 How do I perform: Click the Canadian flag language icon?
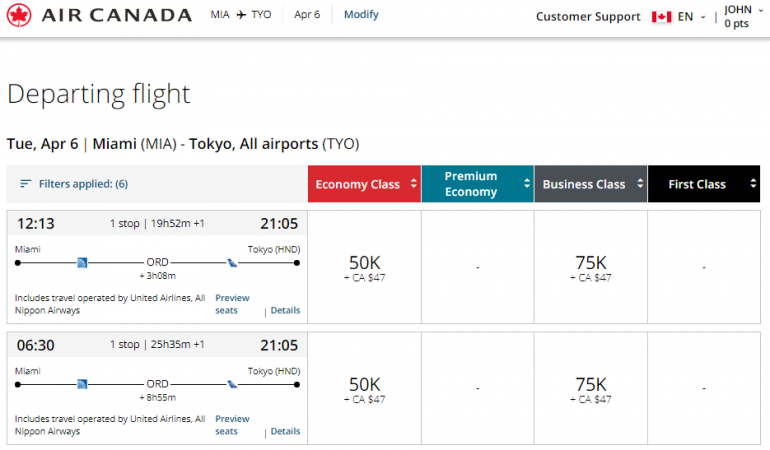point(661,17)
